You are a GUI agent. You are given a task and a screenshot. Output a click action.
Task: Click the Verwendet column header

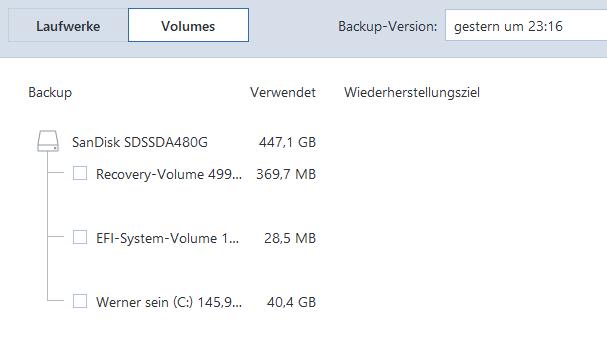pyautogui.click(x=283, y=92)
